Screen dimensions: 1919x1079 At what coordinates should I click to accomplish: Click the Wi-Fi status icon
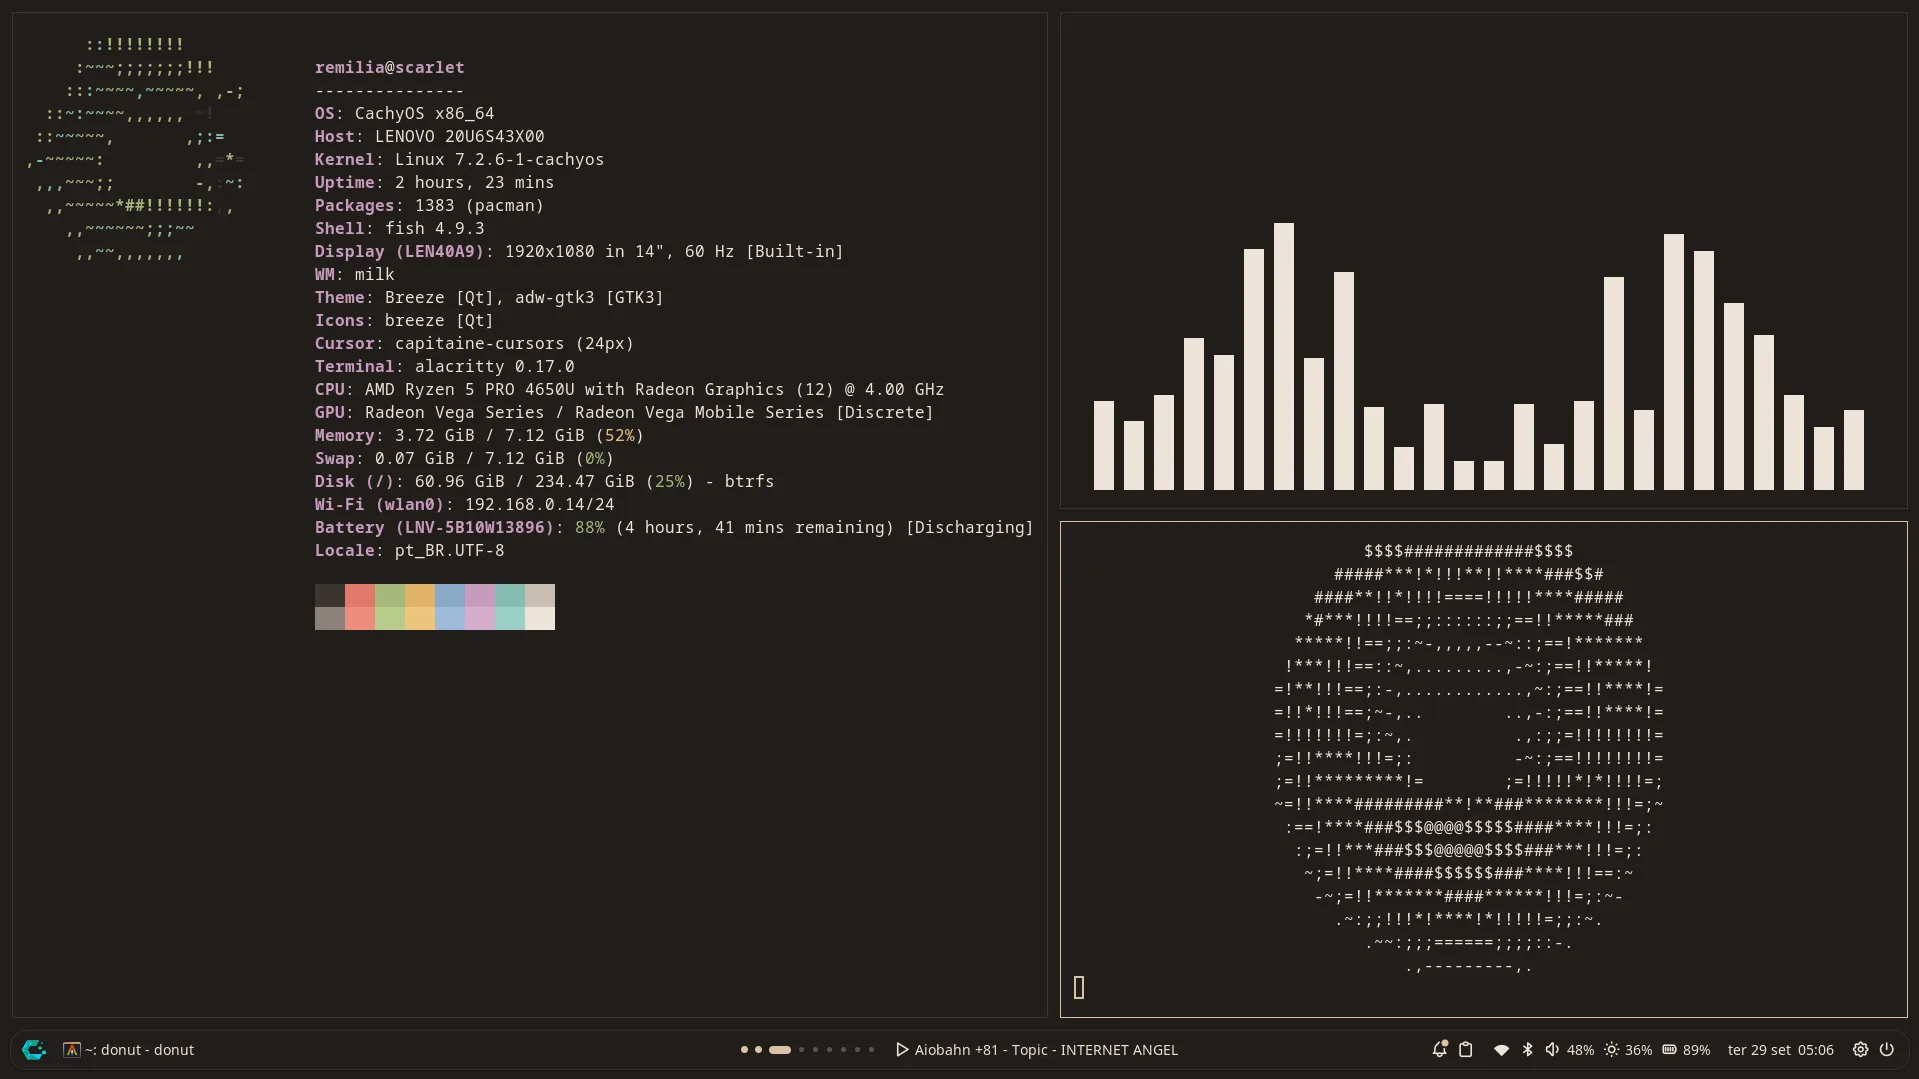click(x=1501, y=1050)
